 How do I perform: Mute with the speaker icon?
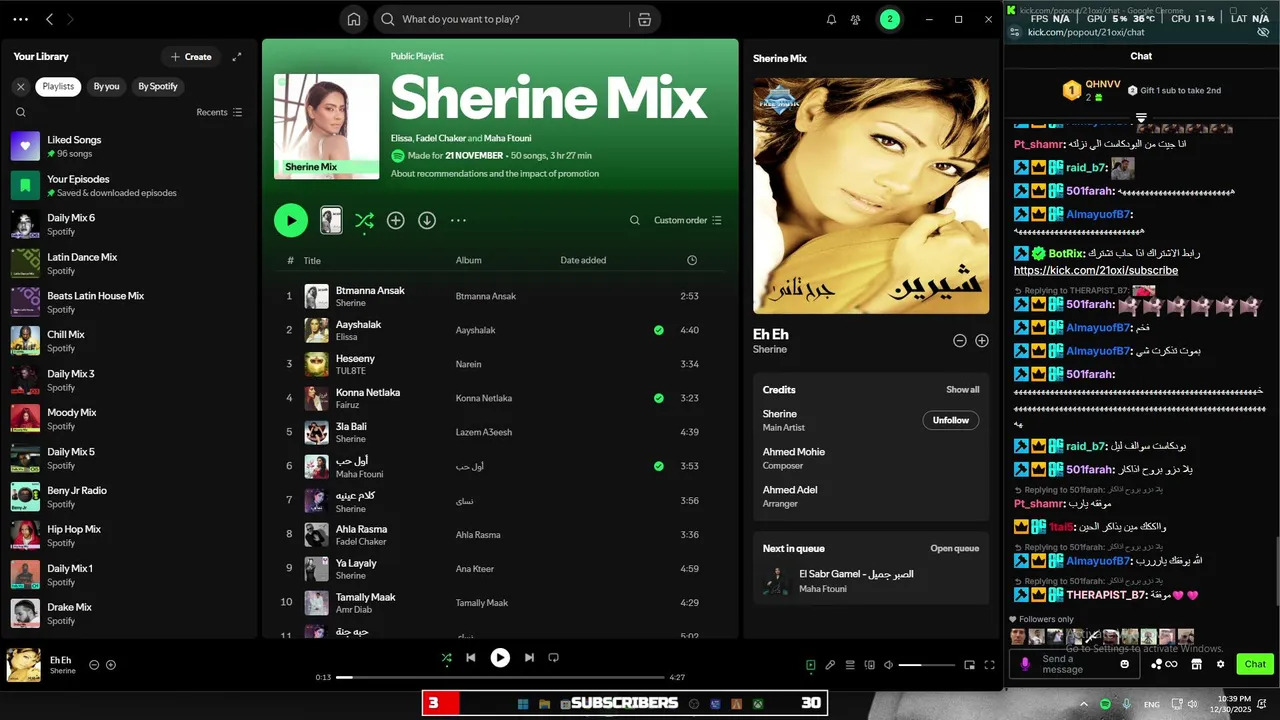pos(888,665)
